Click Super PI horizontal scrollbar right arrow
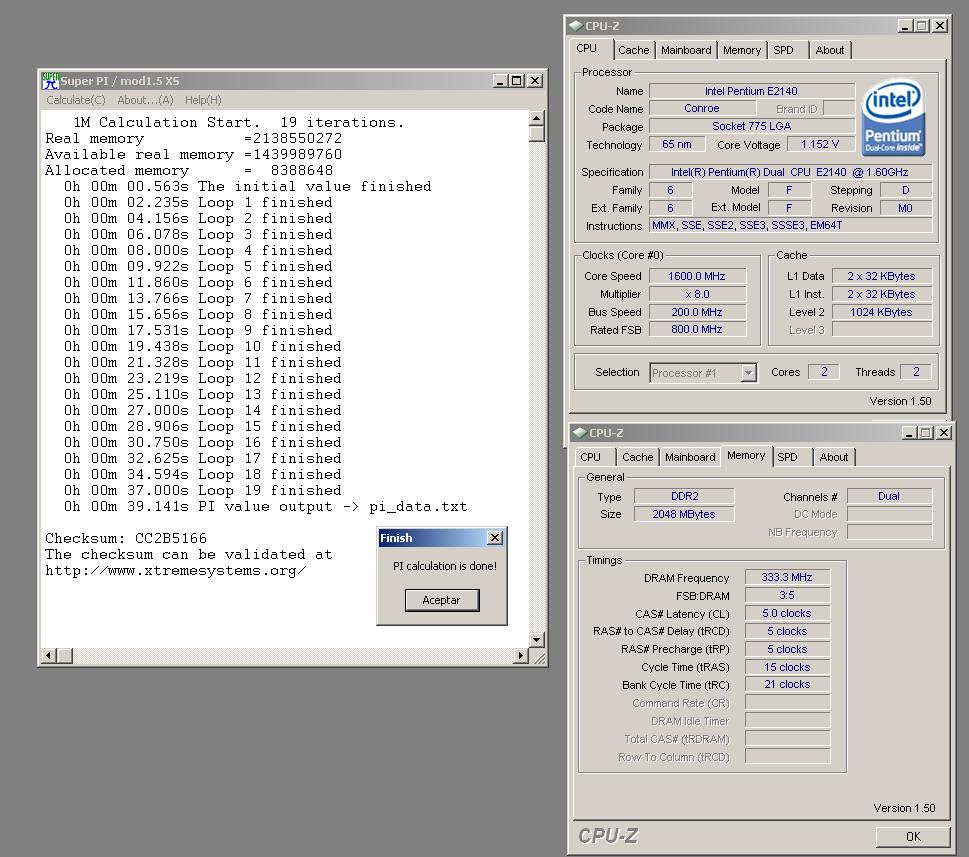Viewport: 969px width, 857px height. point(521,656)
